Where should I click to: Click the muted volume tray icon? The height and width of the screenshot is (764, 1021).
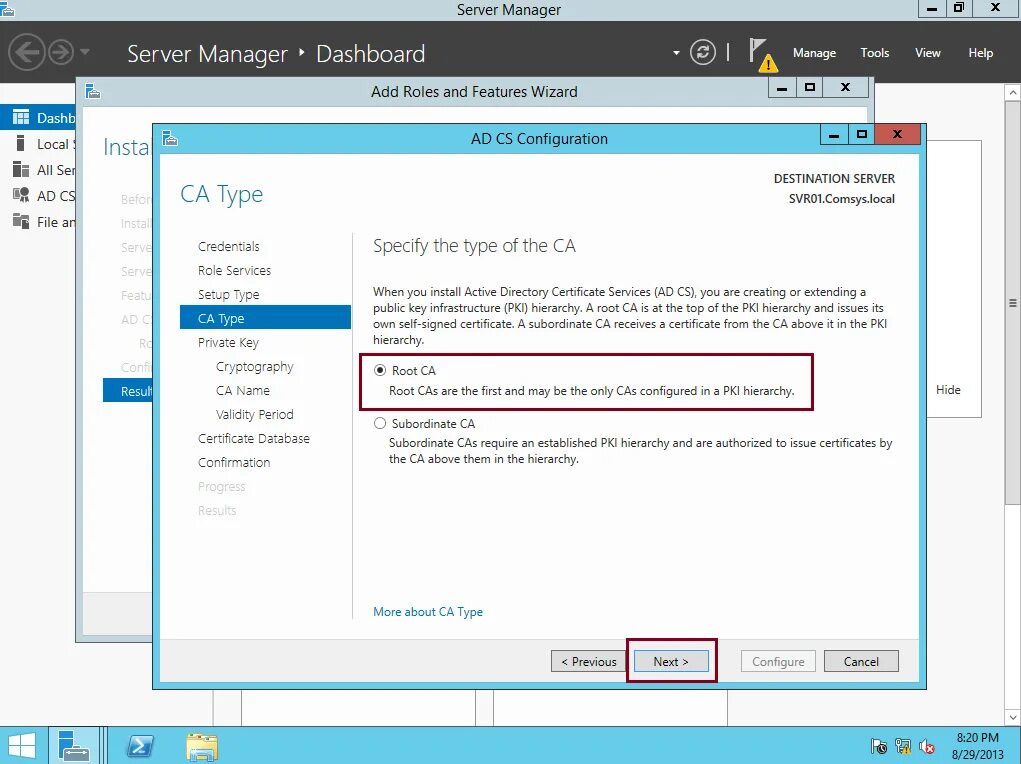(927, 746)
